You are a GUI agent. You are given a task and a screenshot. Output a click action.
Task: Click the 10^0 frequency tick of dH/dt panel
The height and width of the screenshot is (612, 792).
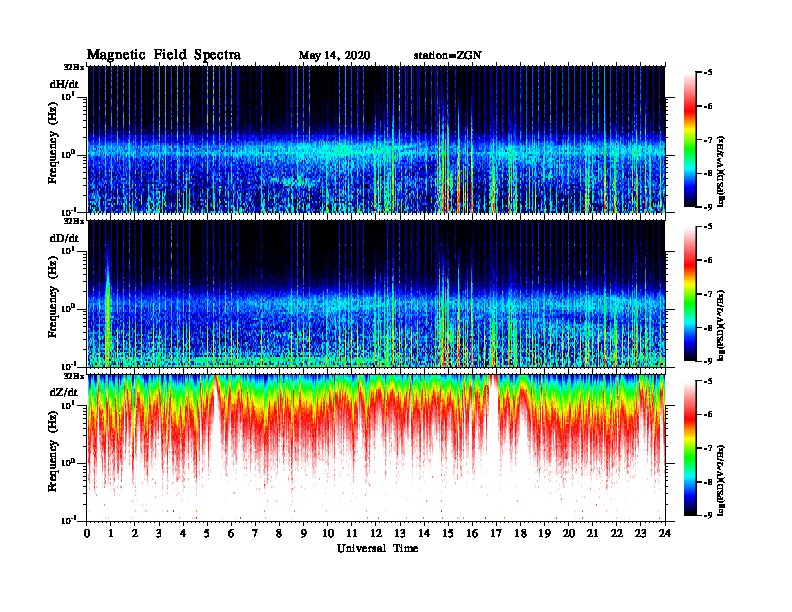pyautogui.click(x=68, y=154)
